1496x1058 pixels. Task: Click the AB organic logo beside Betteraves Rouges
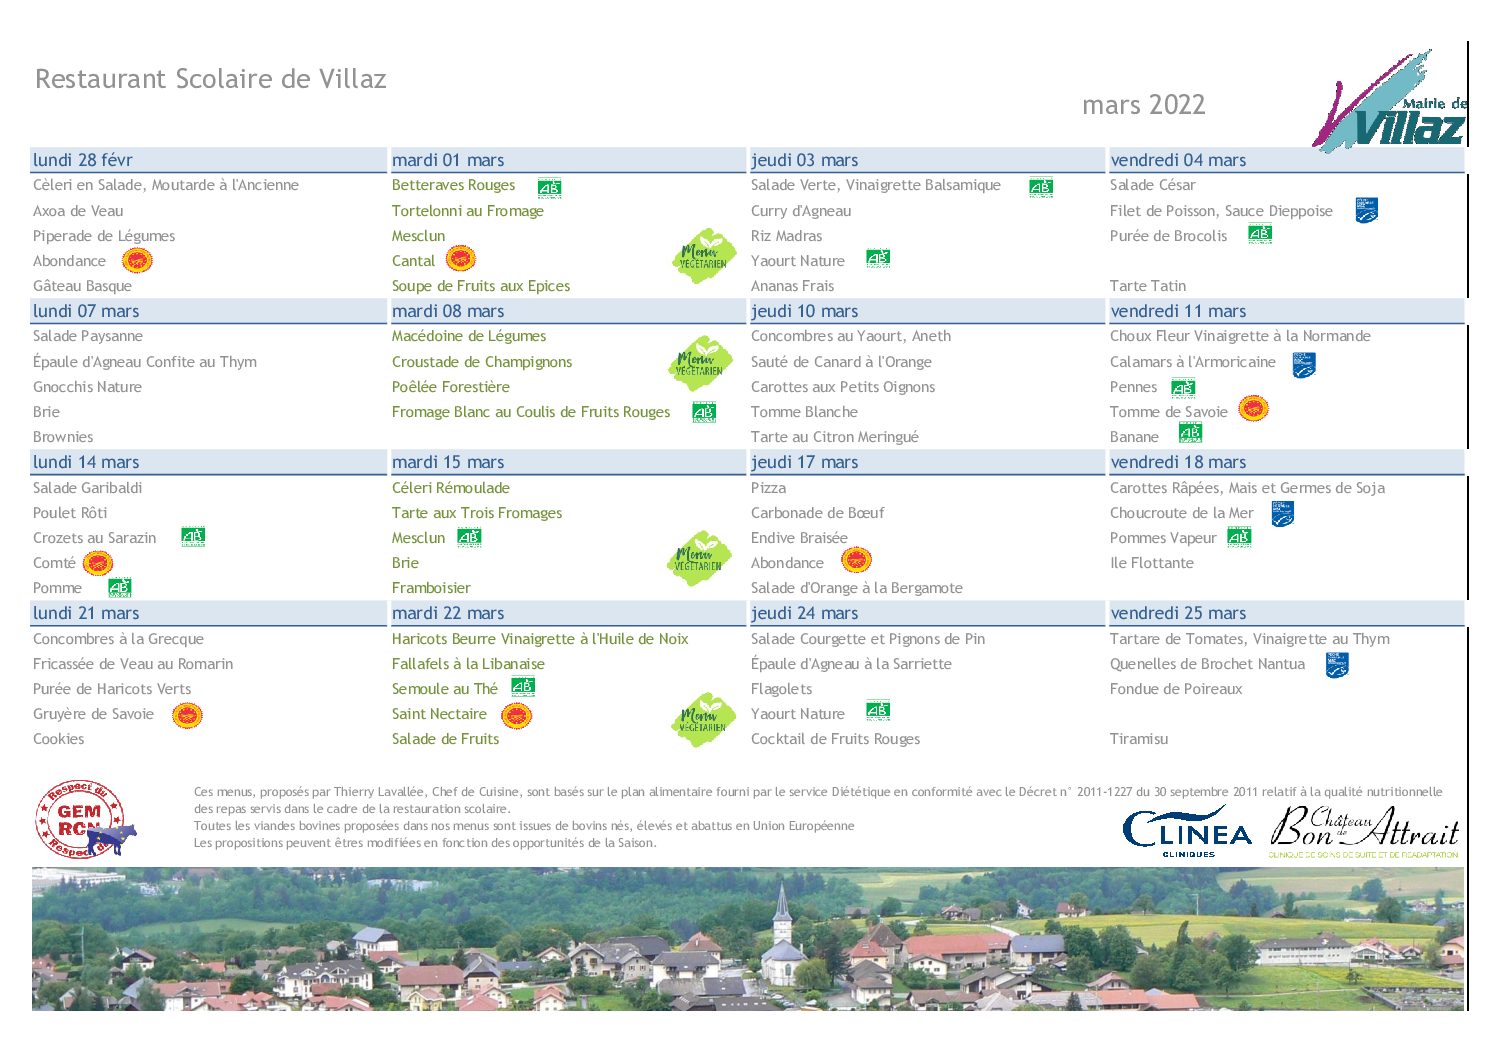tap(549, 187)
